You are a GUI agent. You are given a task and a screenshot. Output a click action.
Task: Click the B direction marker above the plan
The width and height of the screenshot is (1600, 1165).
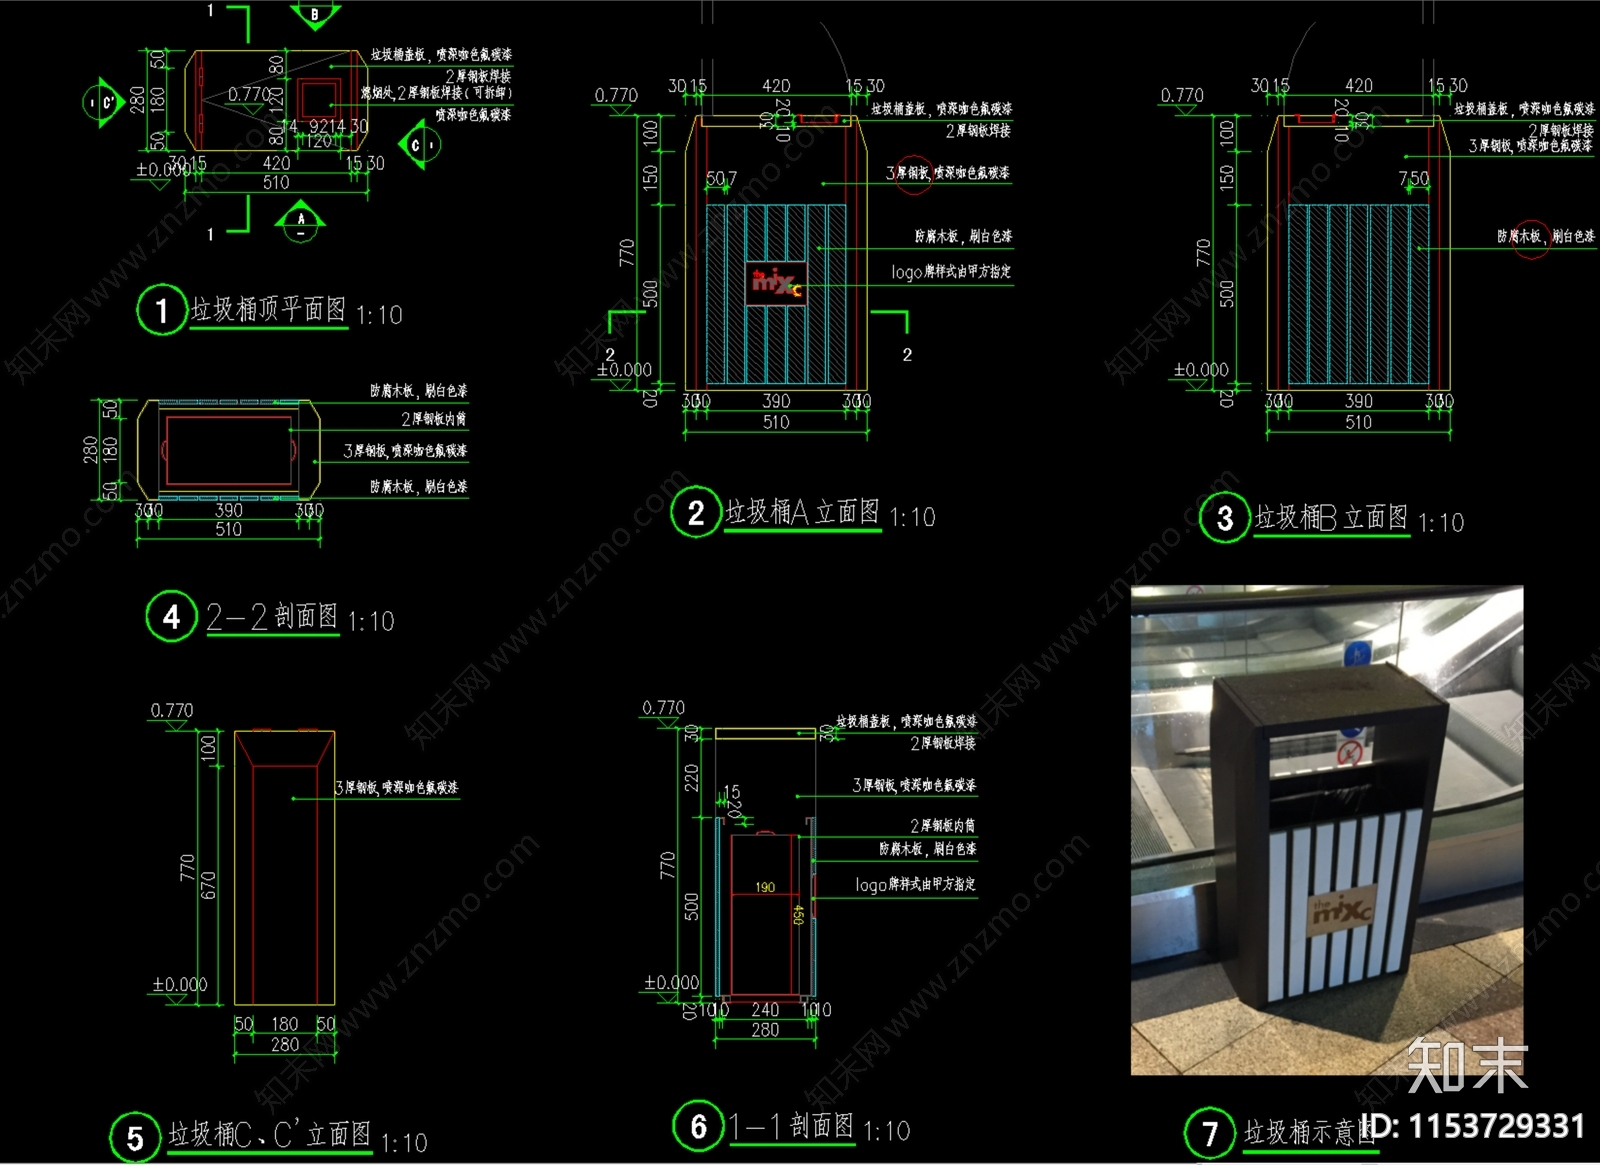click(x=315, y=14)
